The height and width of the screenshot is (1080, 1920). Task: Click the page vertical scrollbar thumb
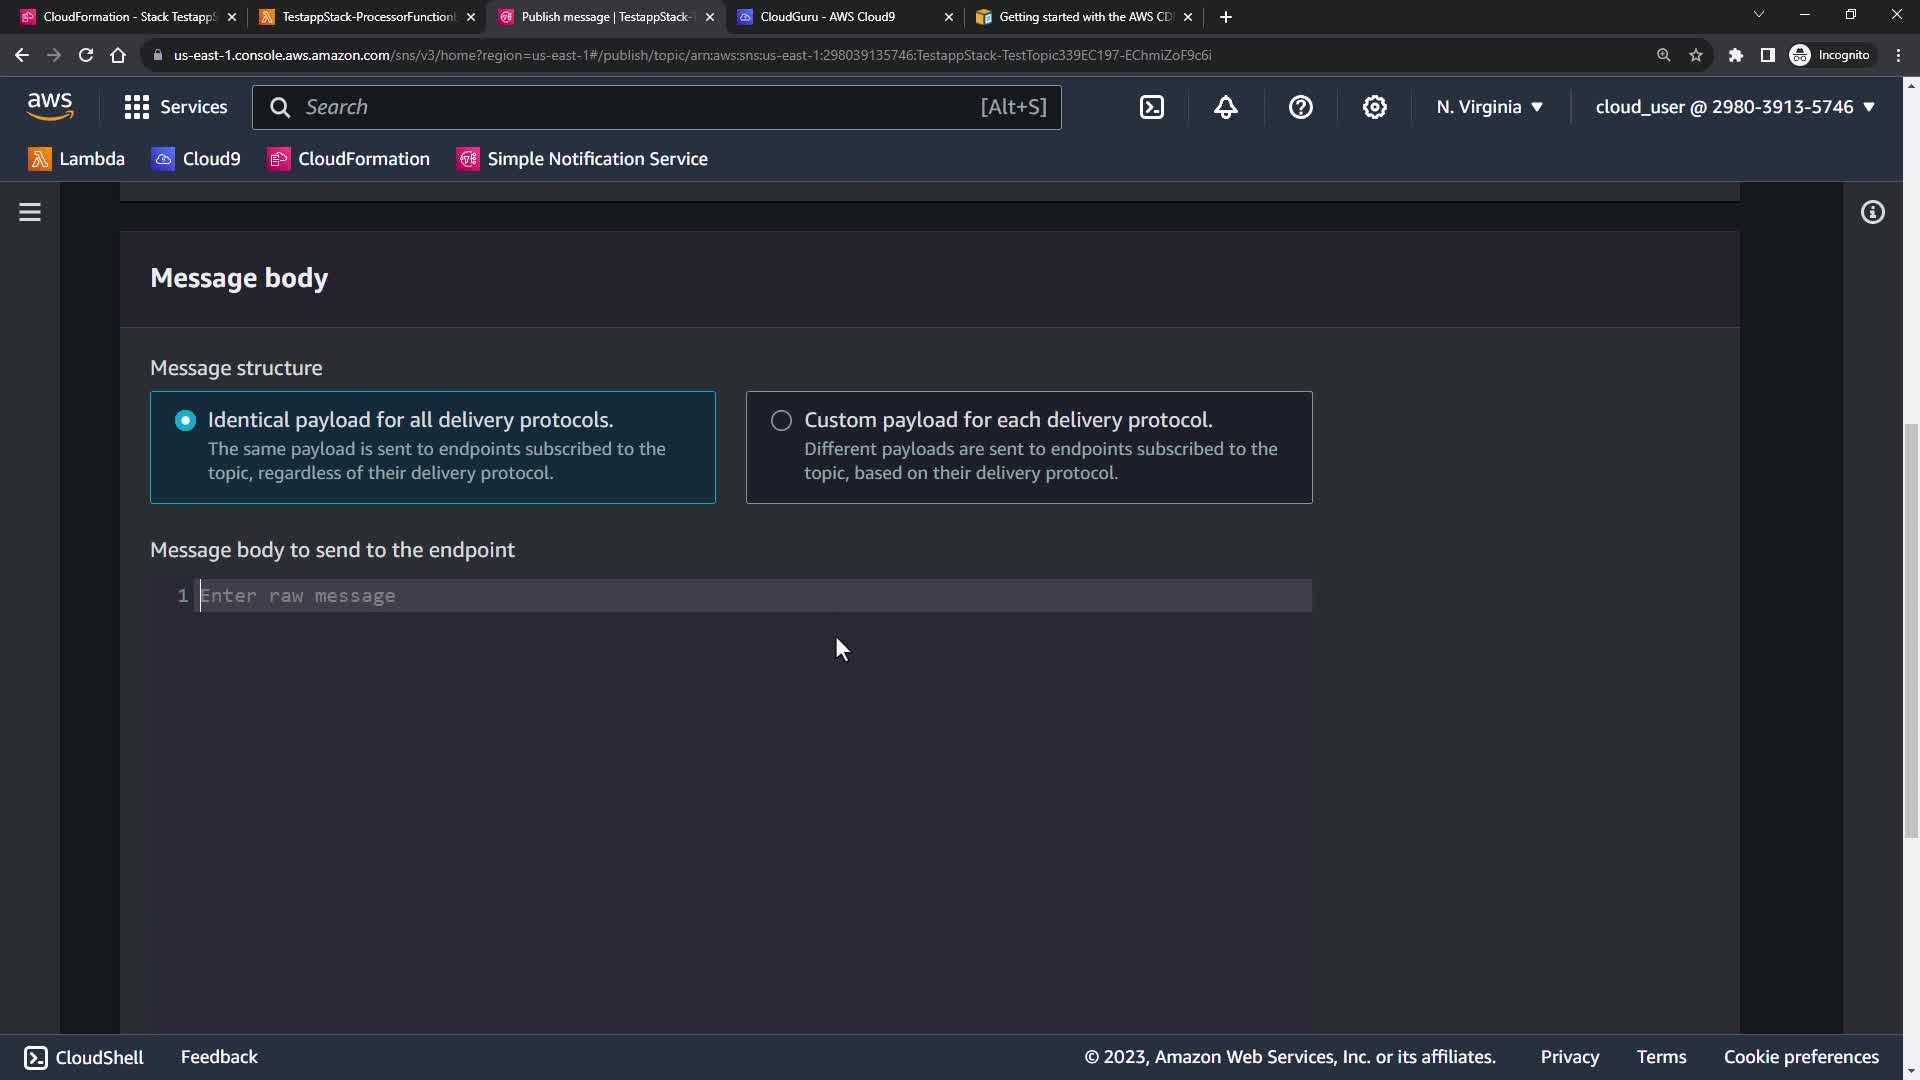click(x=1911, y=630)
